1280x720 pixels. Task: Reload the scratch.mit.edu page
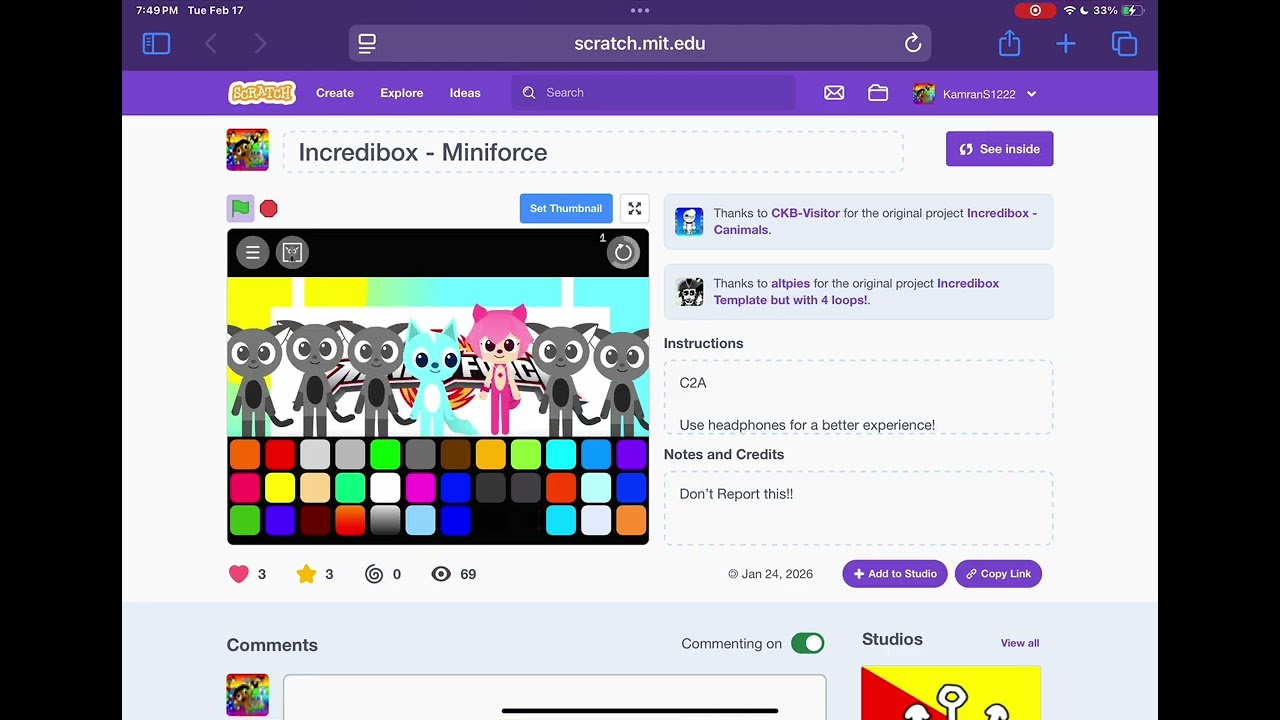912,43
